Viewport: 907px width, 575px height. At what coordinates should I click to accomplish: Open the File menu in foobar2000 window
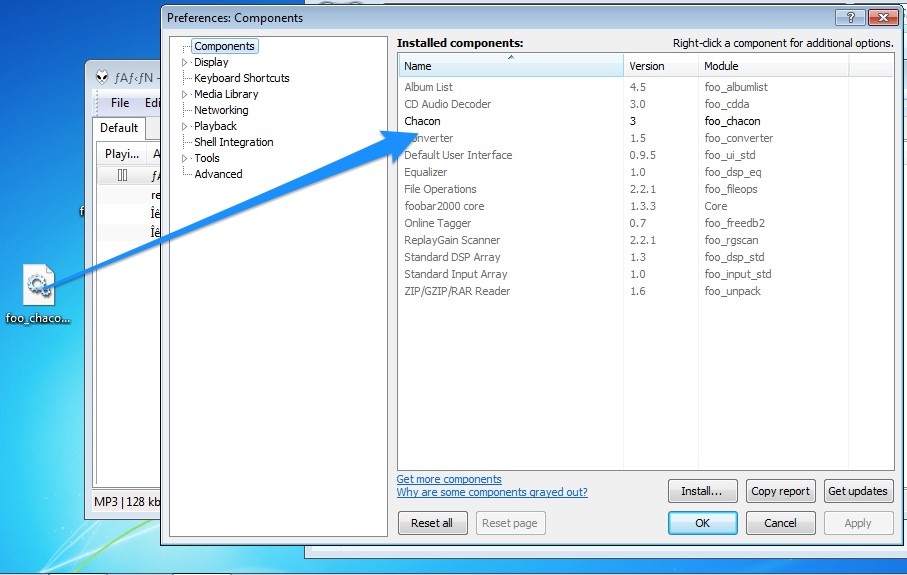click(120, 103)
